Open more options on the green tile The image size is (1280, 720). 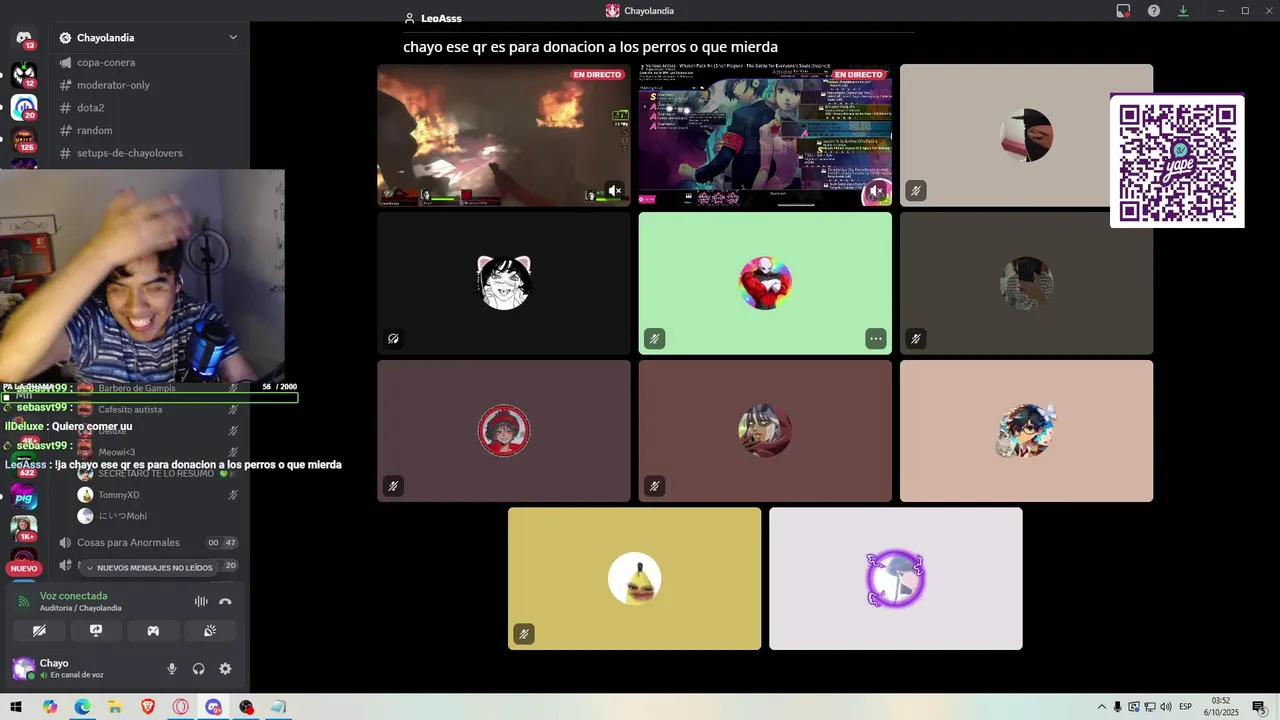(x=875, y=339)
